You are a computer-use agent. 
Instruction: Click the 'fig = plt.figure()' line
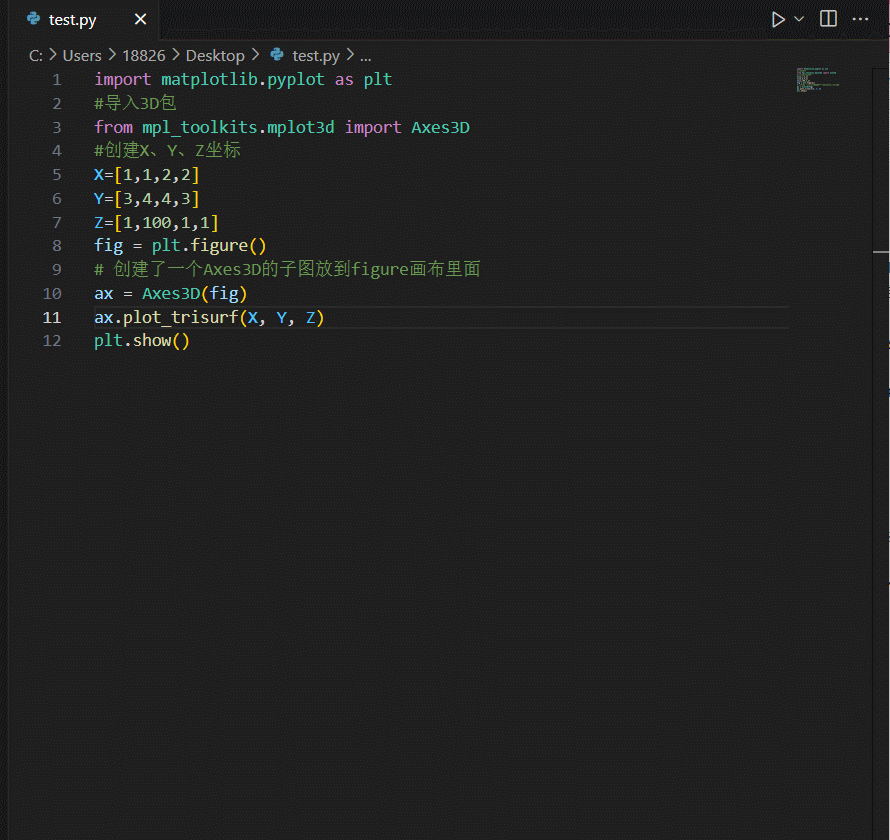coord(180,246)
